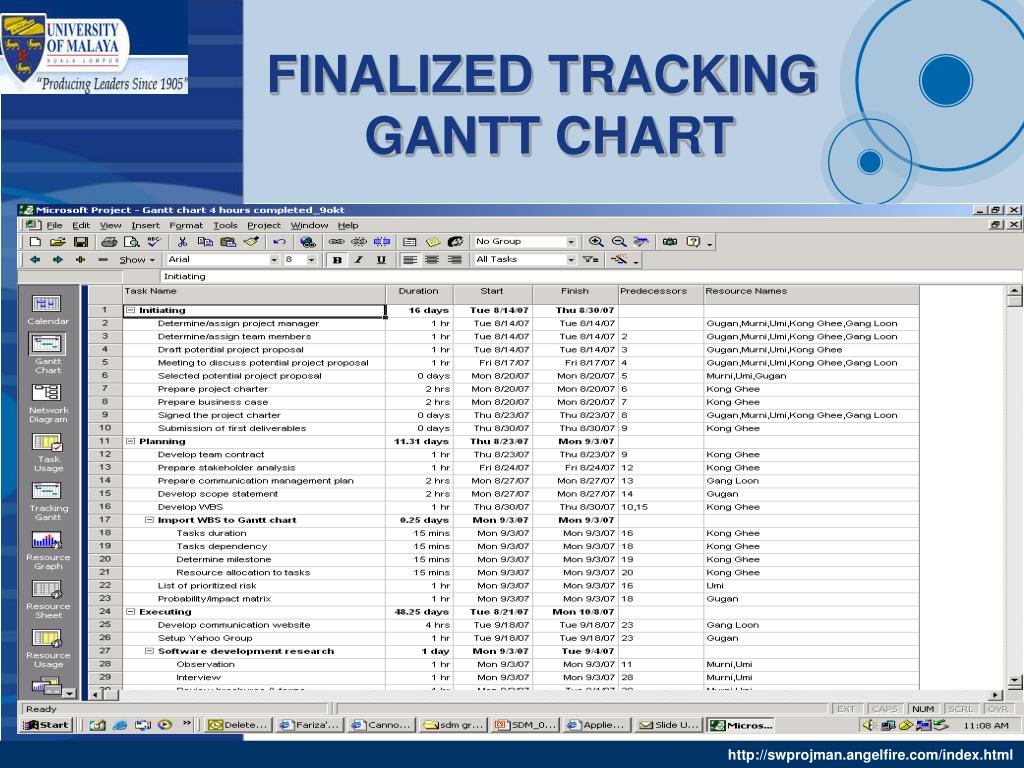Copy the selected task

tap(205, 242)
